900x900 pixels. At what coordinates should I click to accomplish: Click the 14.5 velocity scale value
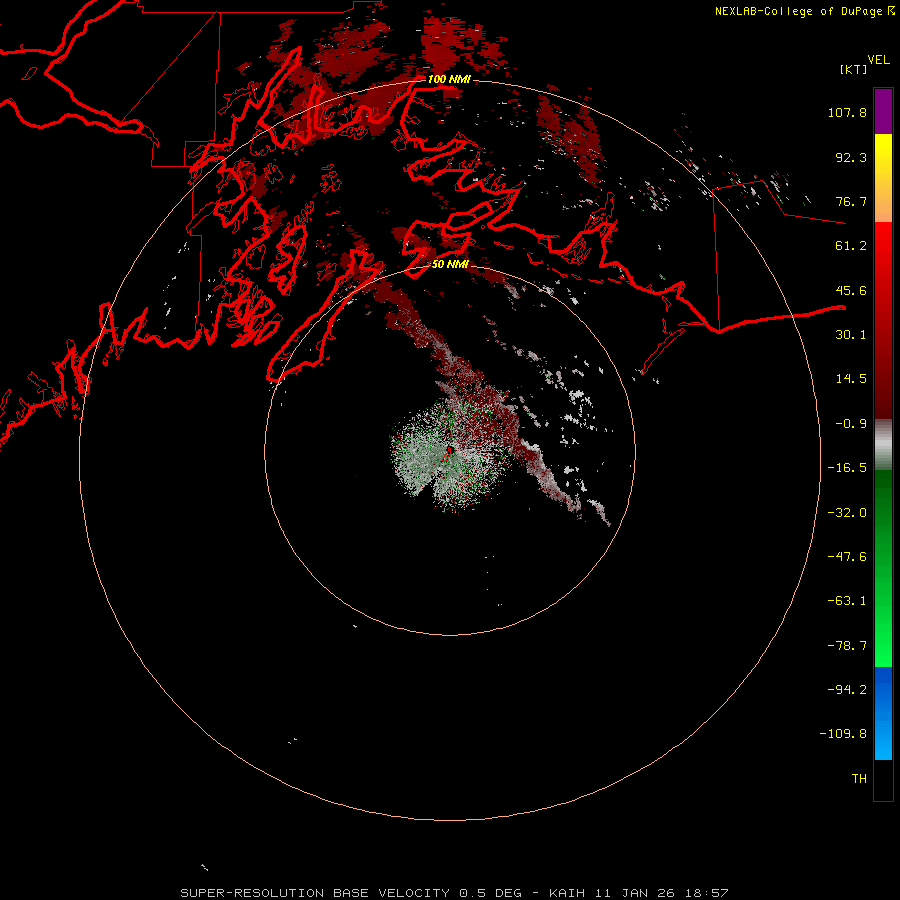(851, 379)
